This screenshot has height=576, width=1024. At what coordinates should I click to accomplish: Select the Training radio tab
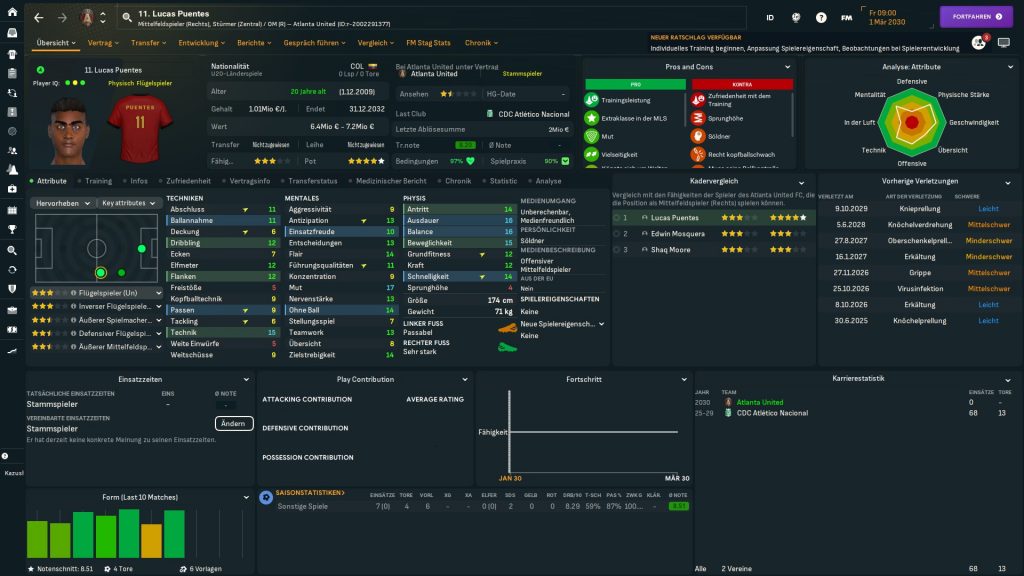click(x=98, y=181)
